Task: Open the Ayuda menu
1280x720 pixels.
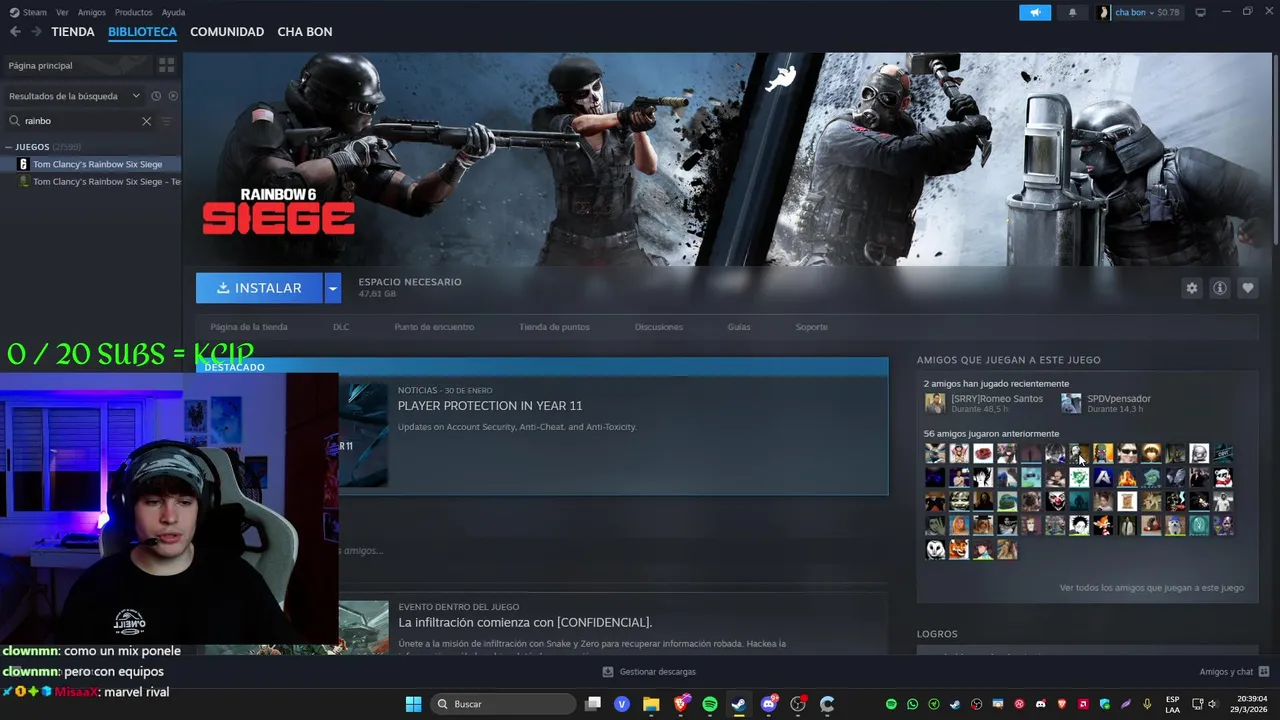Action: pyautogui.click(x=173, y=12)
